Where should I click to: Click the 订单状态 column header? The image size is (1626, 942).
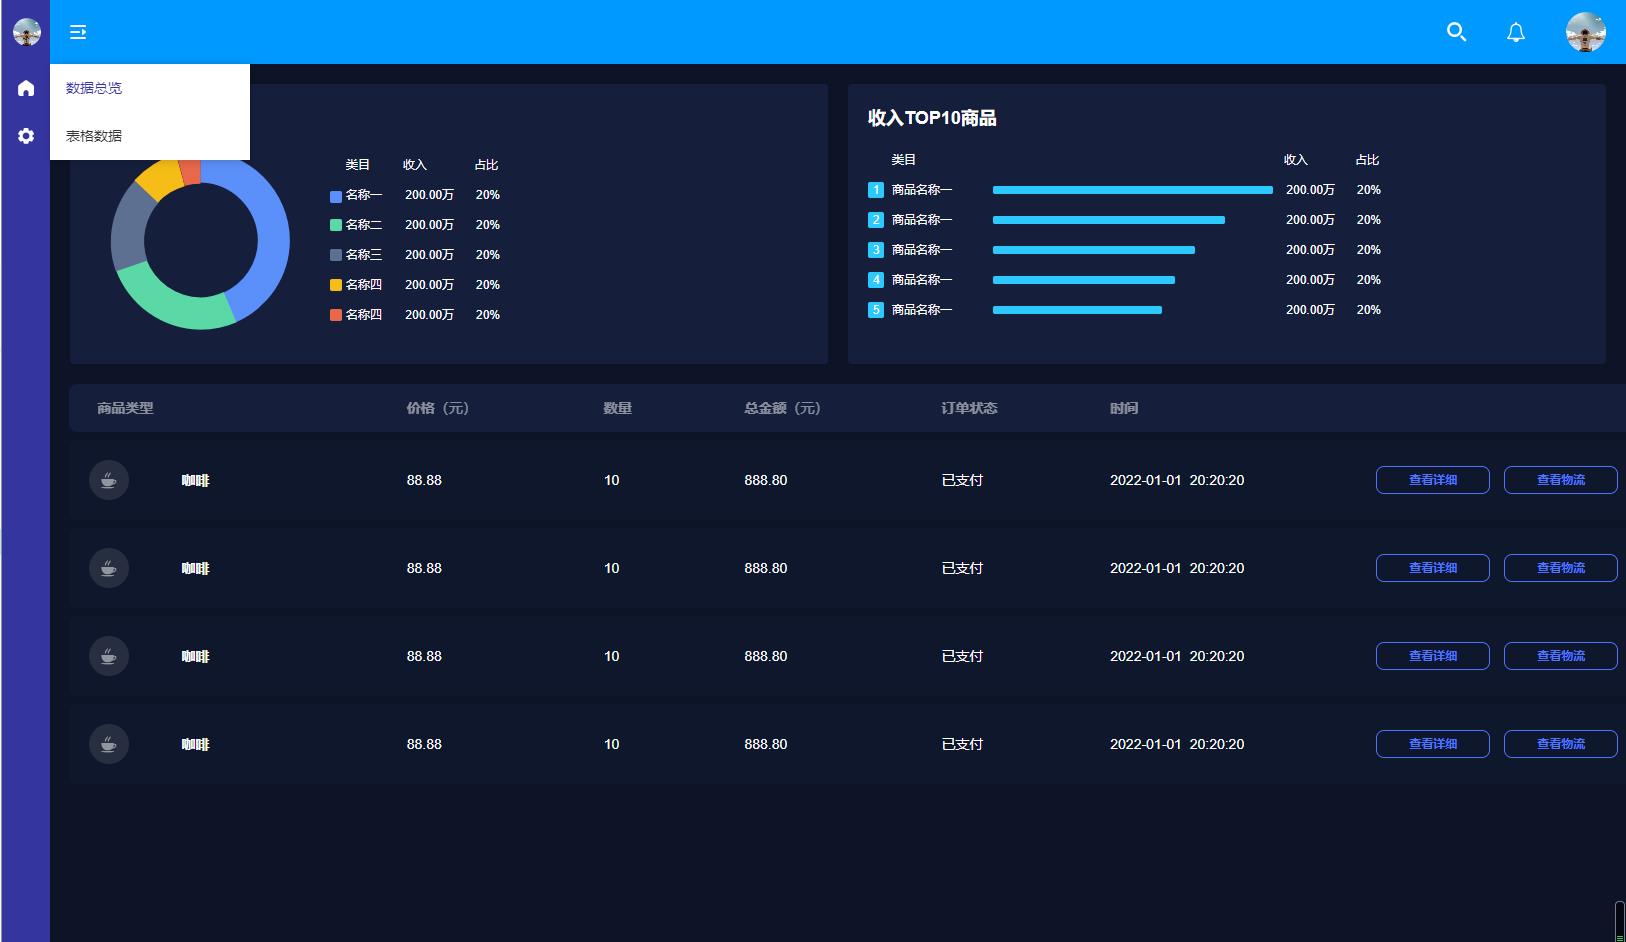pyautogui.click(x=969, y=408)
